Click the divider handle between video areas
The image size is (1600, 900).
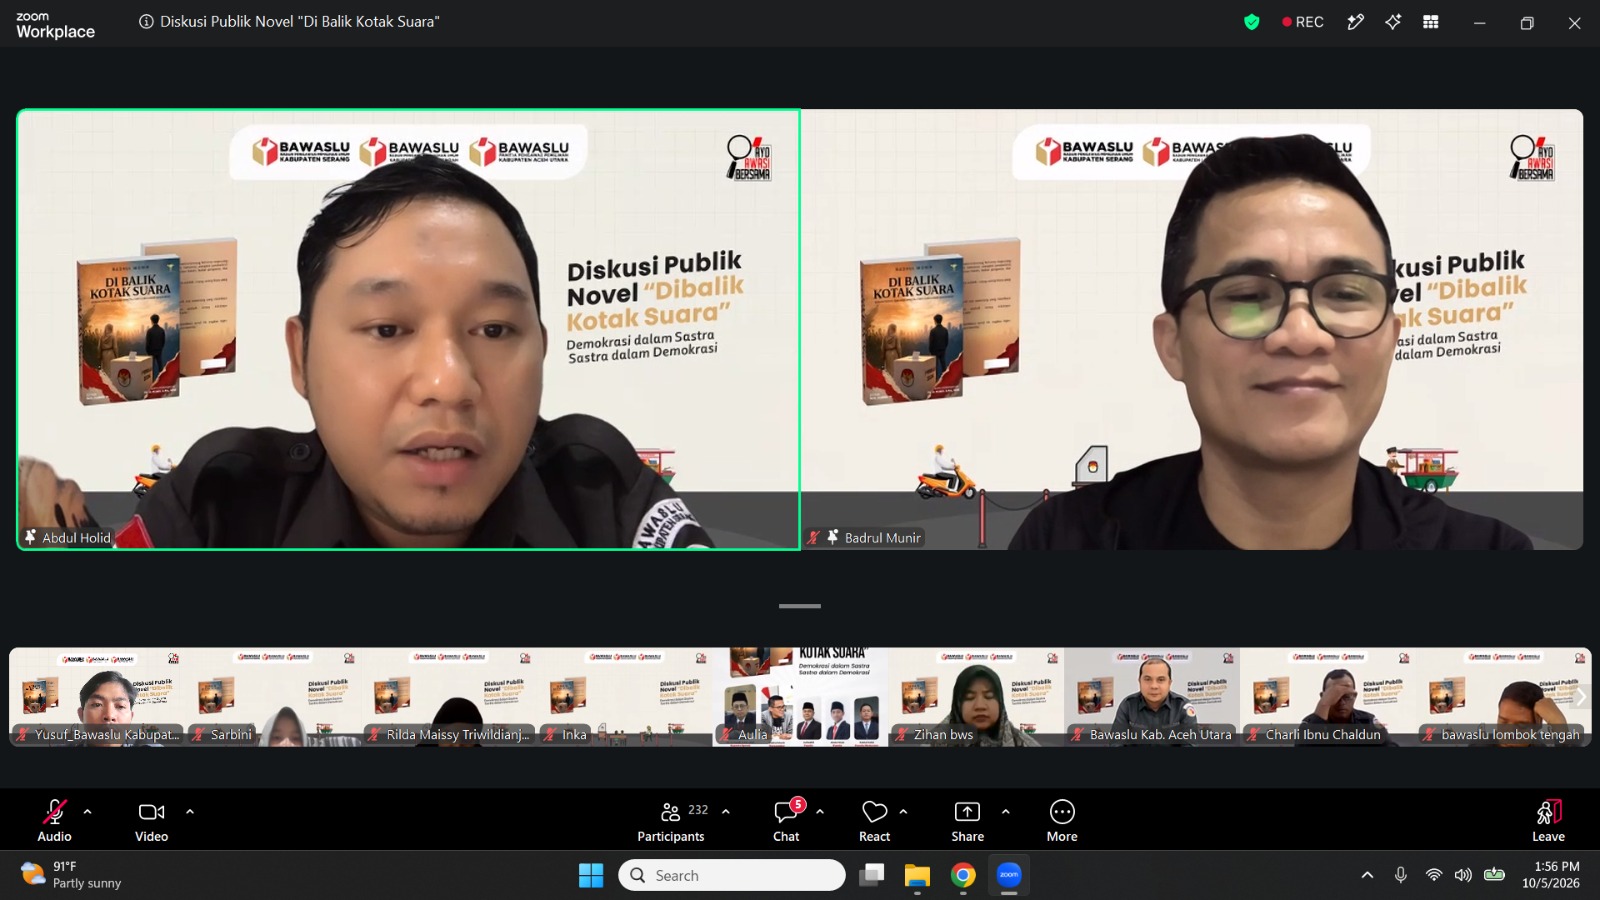coord(800,606)
